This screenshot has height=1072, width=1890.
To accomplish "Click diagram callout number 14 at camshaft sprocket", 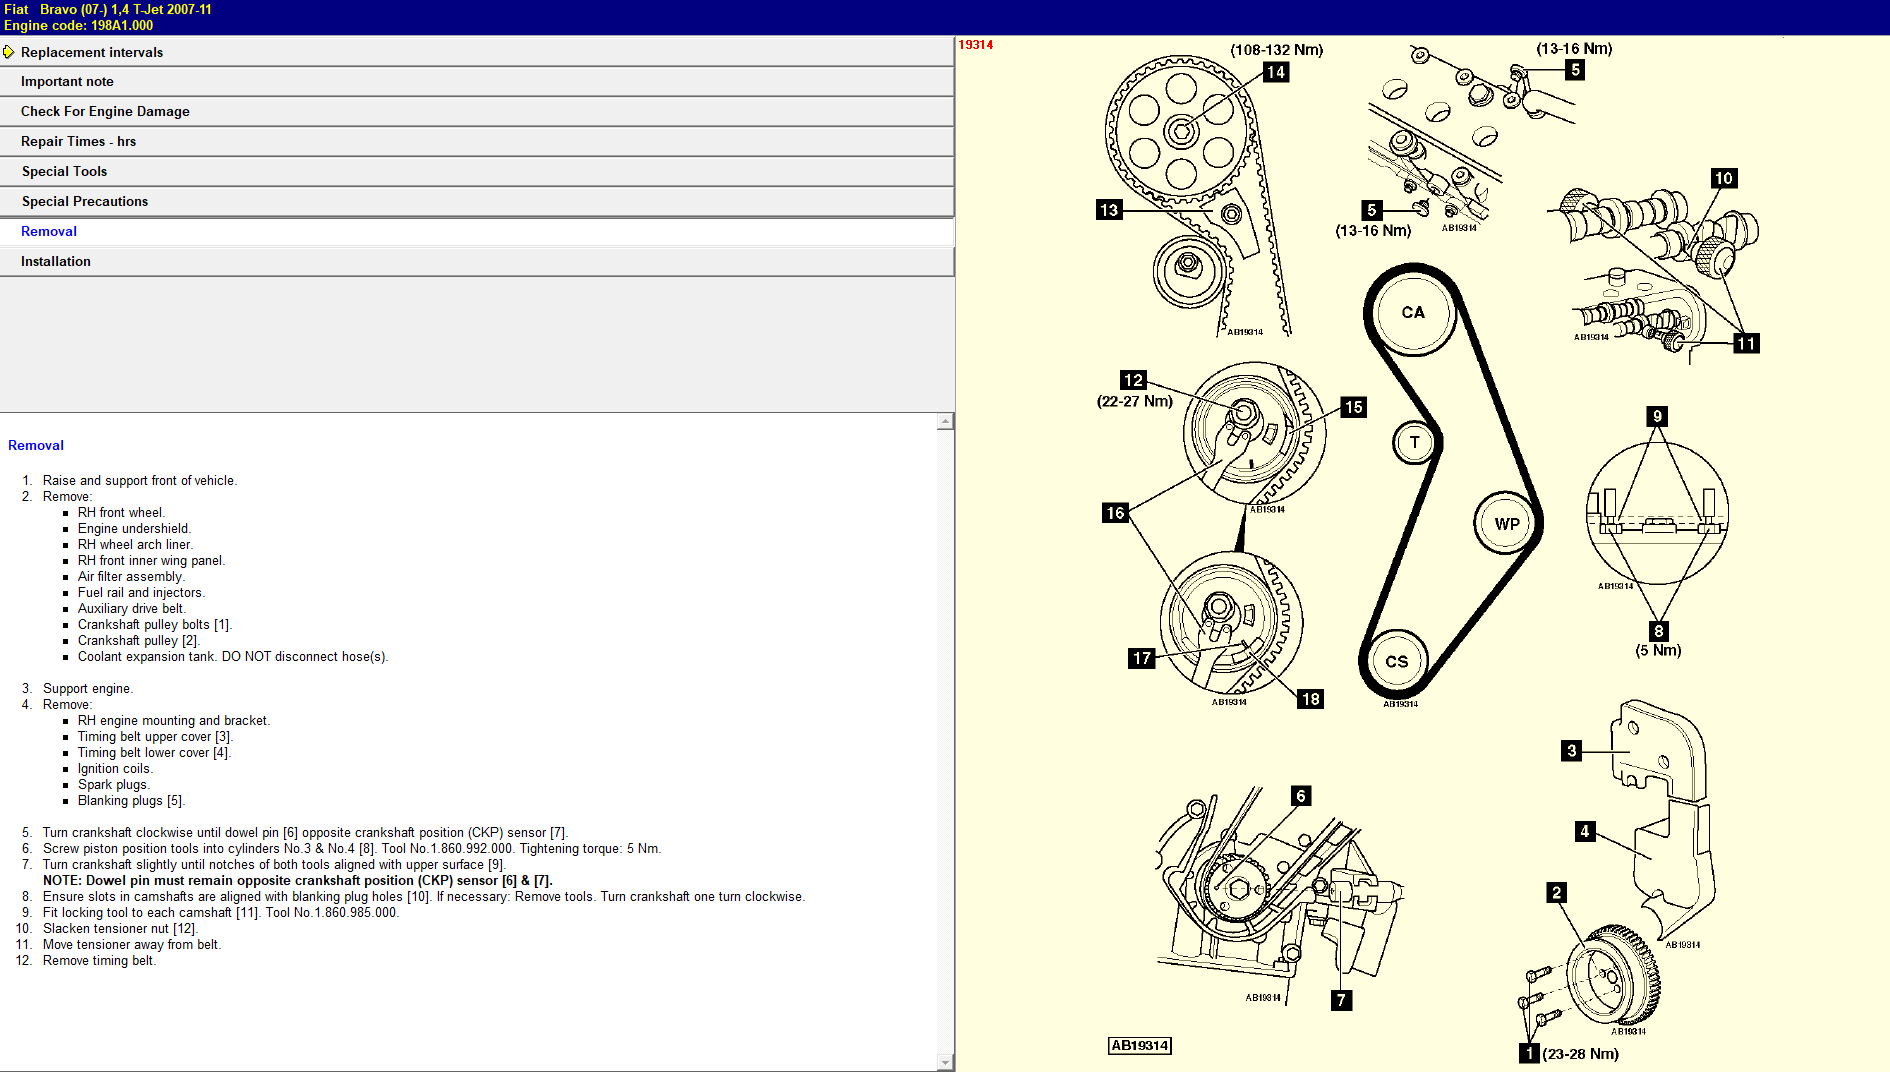I will [x=1276, y=72].
